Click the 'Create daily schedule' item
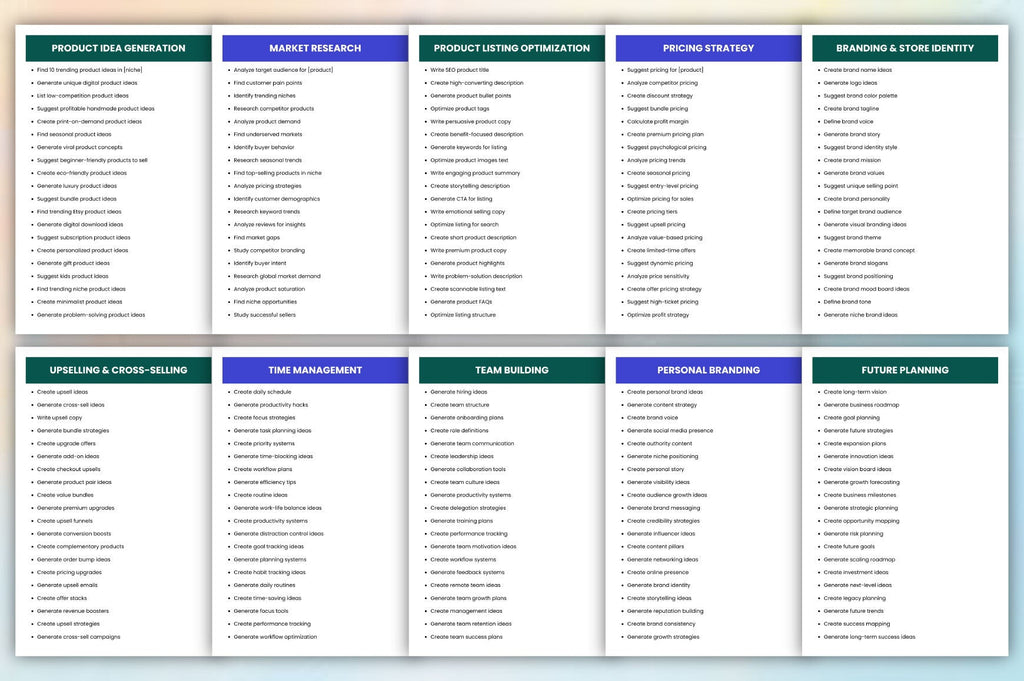1024x681 pixels. pos(262,392)
